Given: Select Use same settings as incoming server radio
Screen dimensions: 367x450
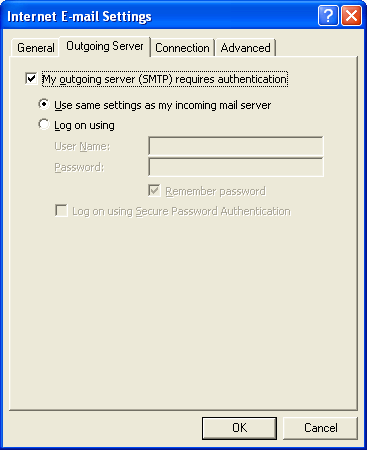Looking at the screenshot, I should click(x=44, y=104).
